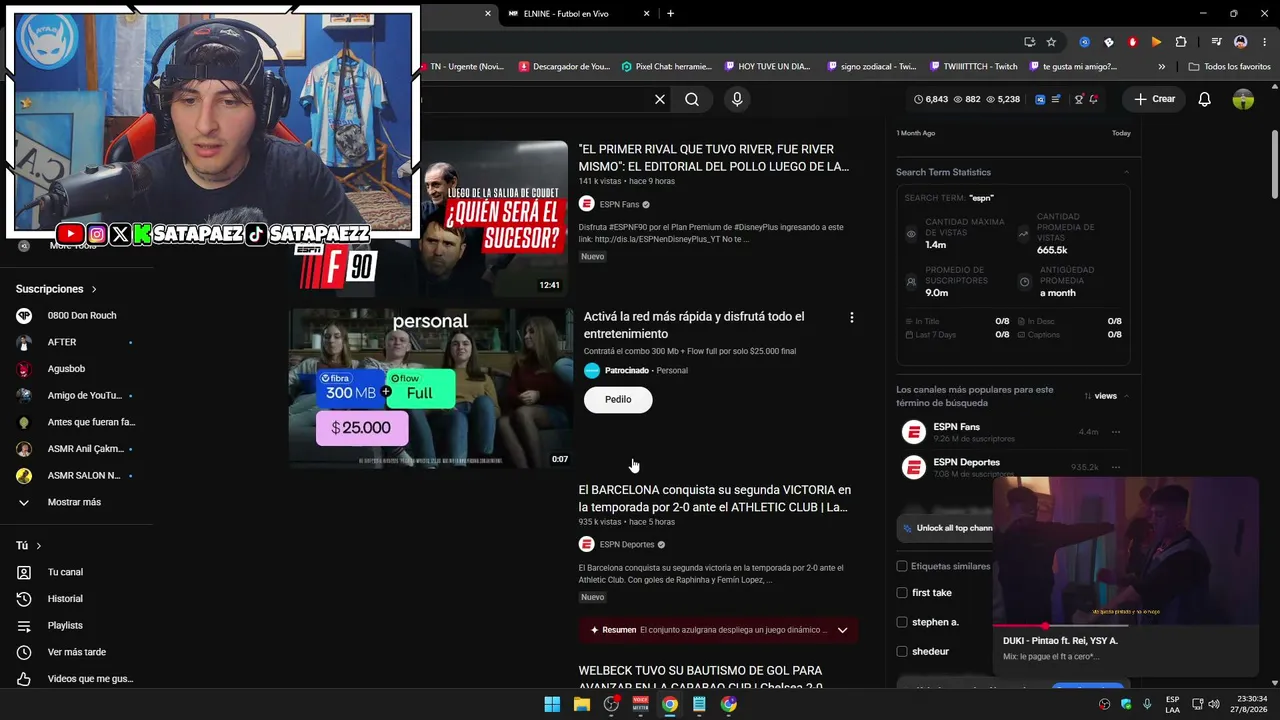Open the Windows Security tray icon
The image size is (1280, 720).
click(1126, 704)
